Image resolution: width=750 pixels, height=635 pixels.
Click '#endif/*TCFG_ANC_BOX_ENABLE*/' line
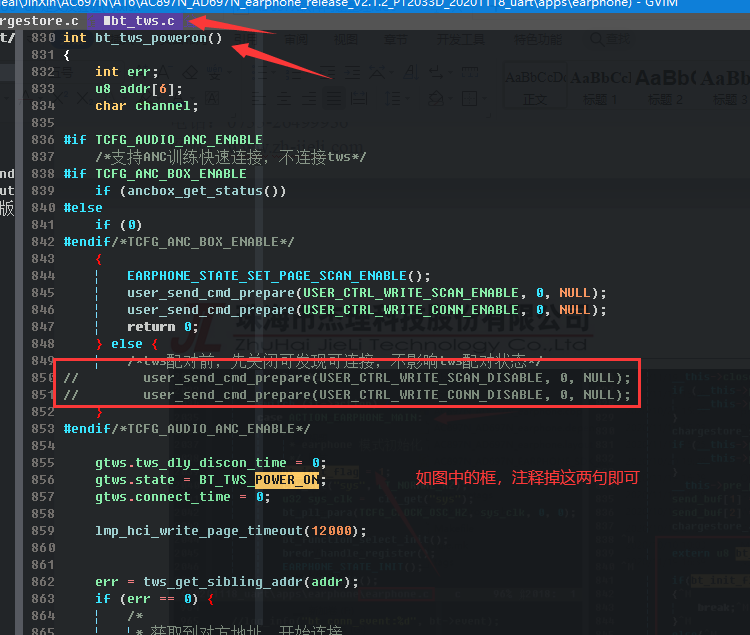(x=179, y=242)
